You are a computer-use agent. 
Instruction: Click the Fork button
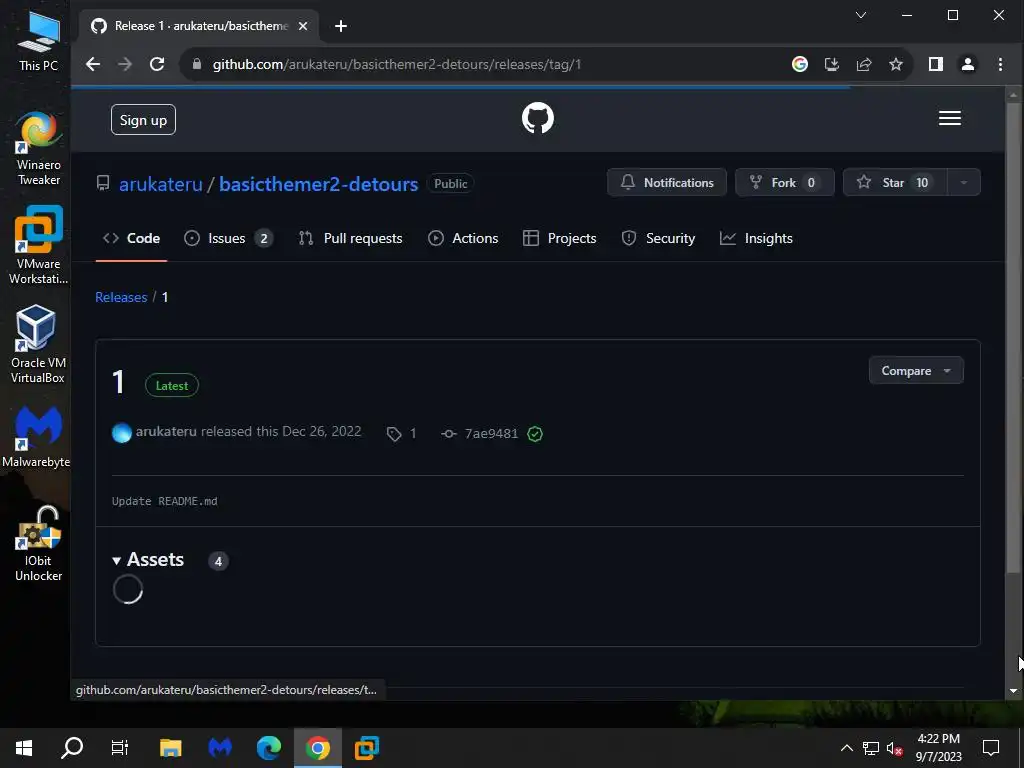pyautogui.click(x=784, y=182)
